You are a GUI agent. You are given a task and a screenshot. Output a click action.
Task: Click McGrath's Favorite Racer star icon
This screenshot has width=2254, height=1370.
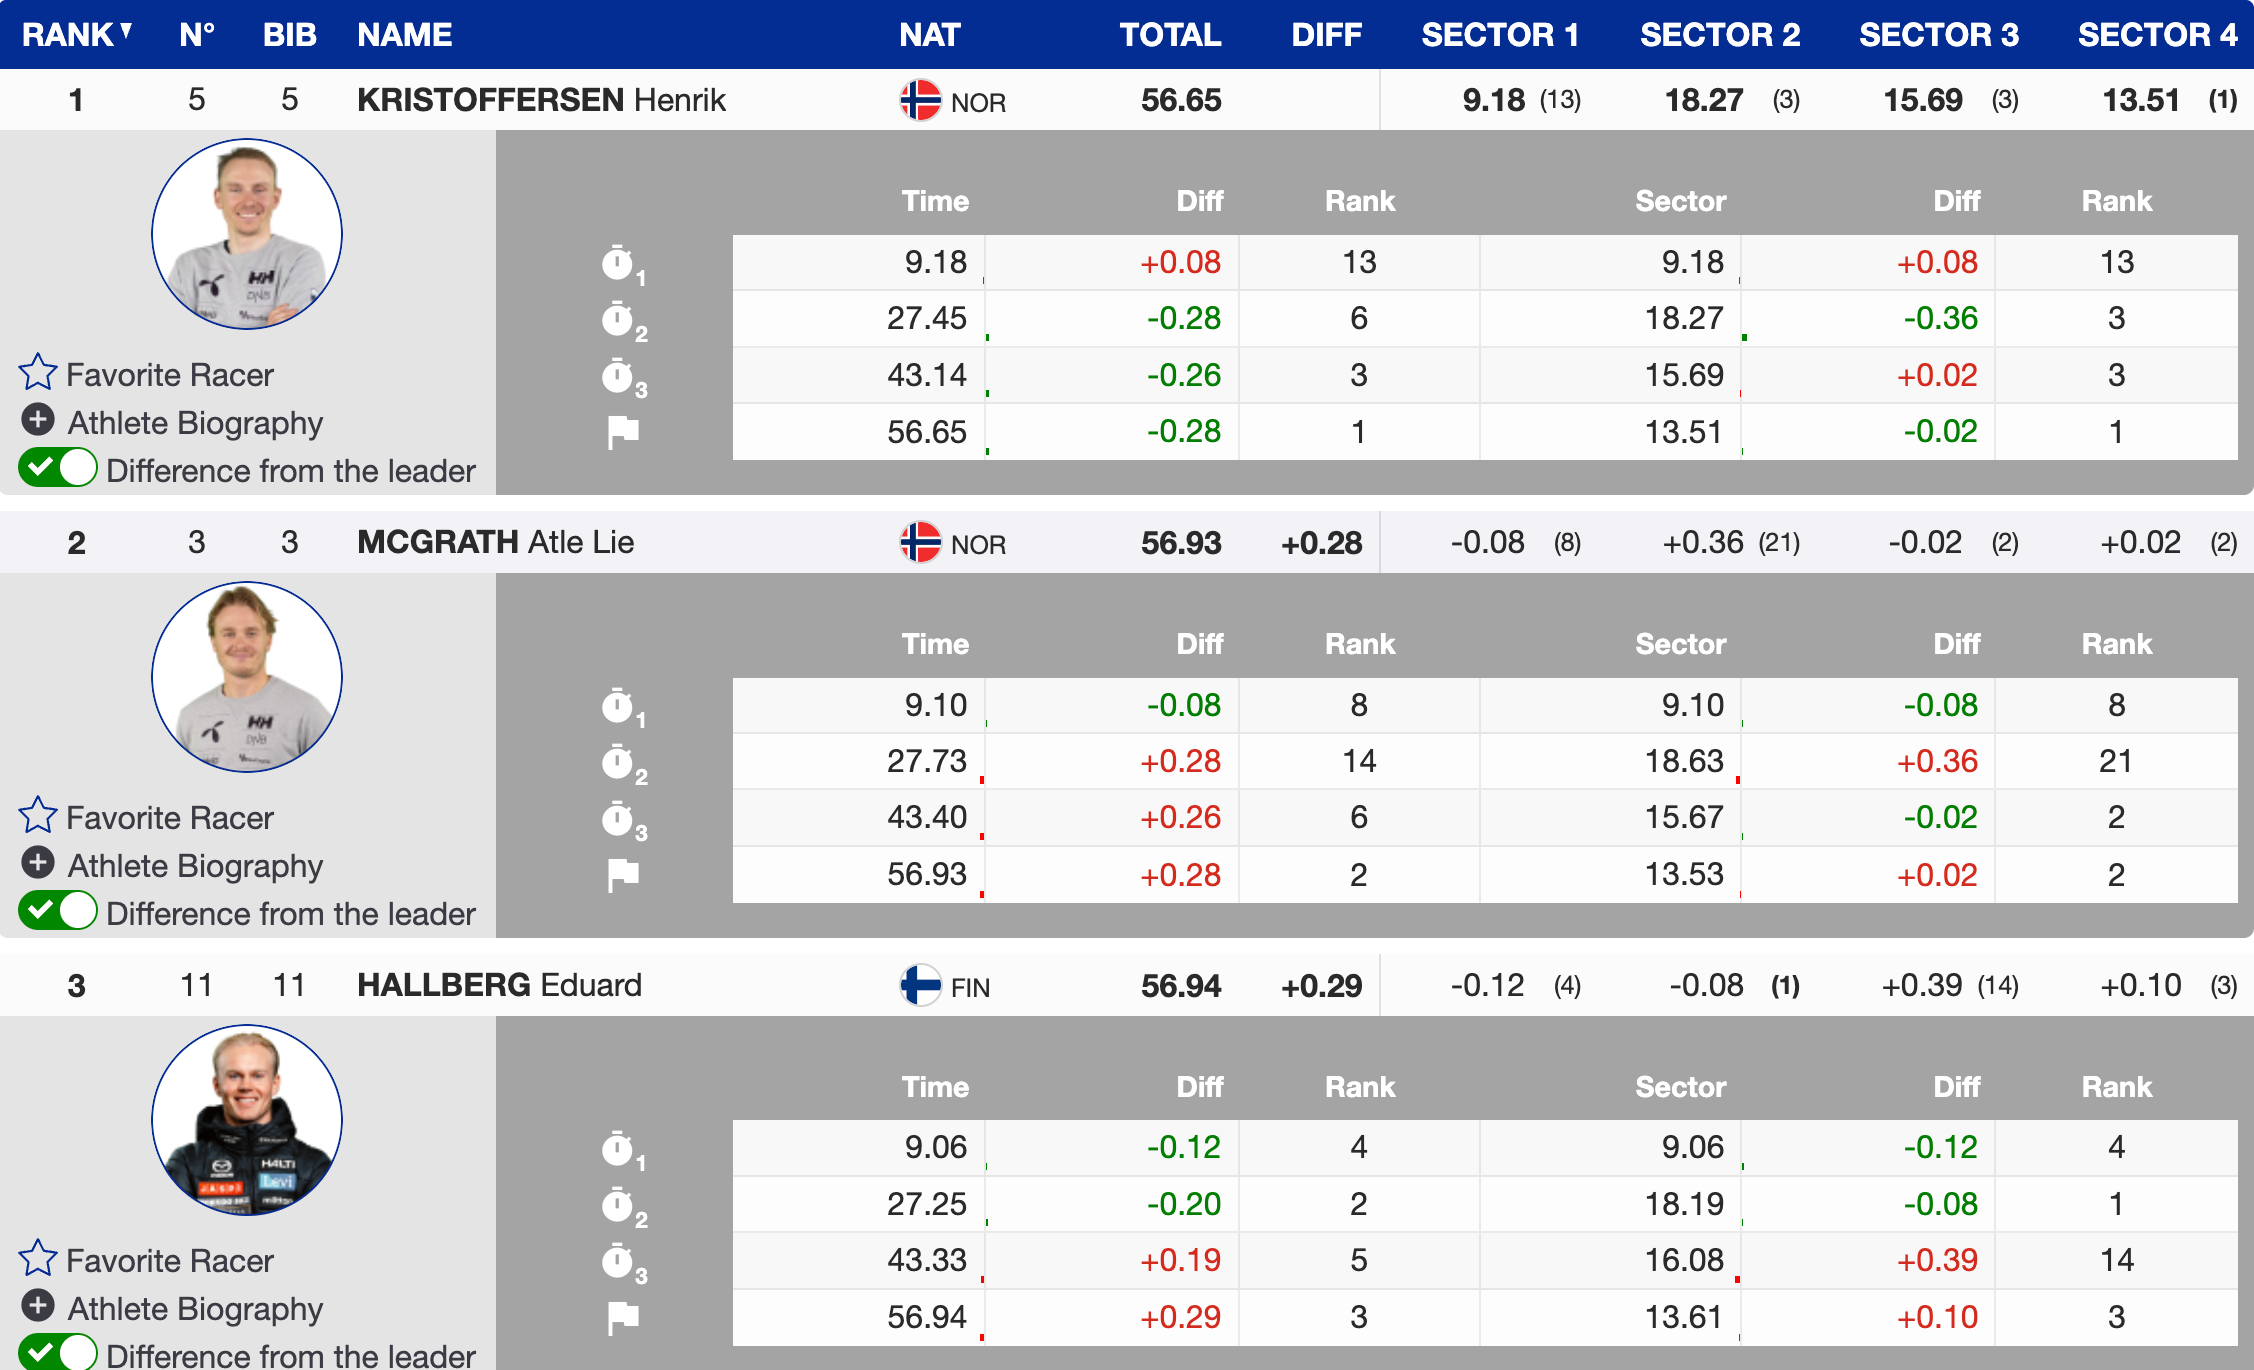38,815
